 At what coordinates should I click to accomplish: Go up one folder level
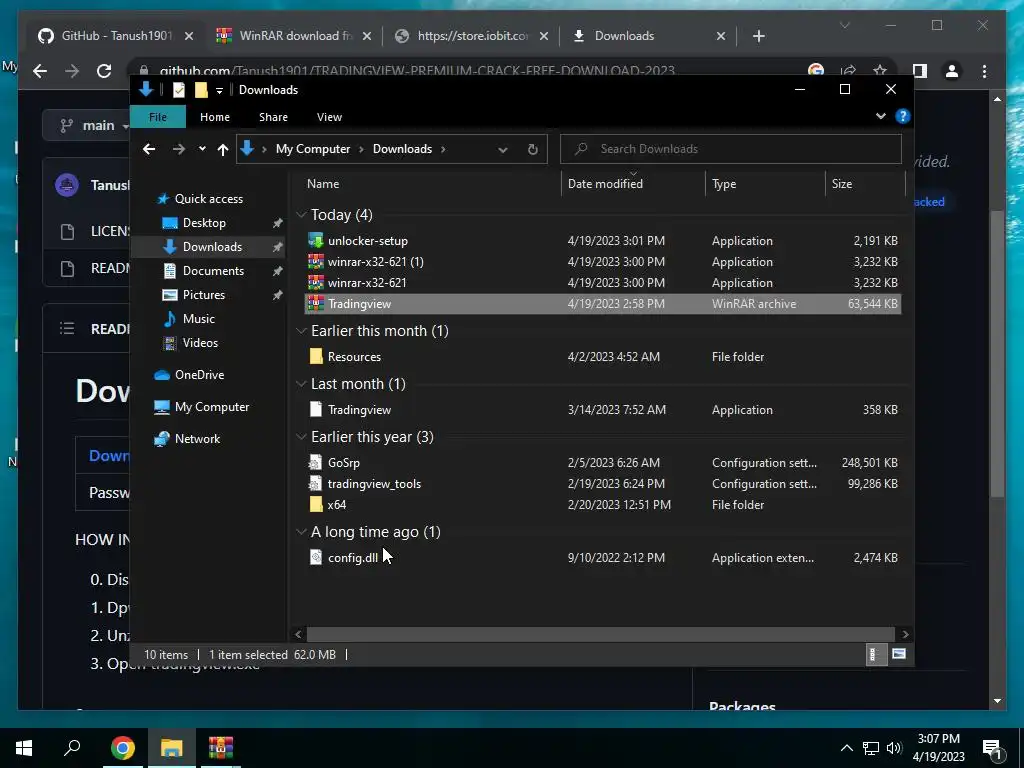223,150
